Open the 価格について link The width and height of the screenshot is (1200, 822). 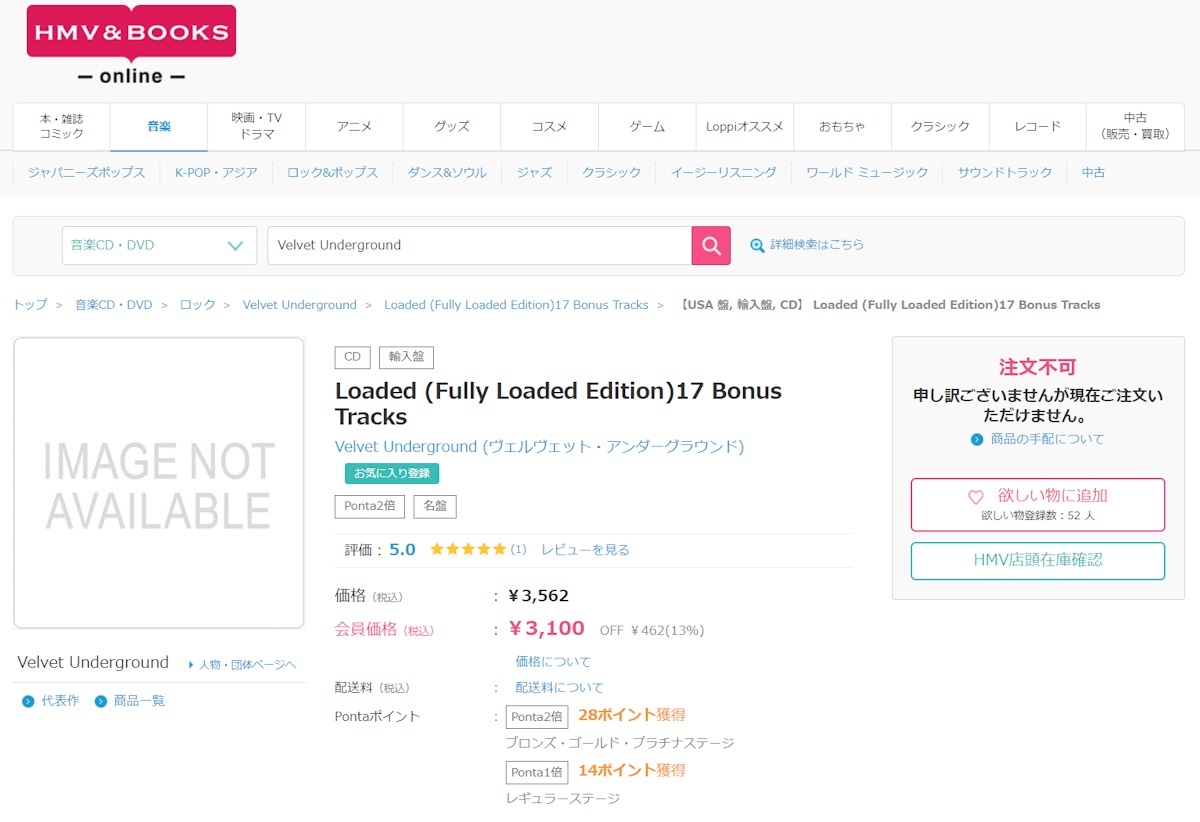pos(553,662)
